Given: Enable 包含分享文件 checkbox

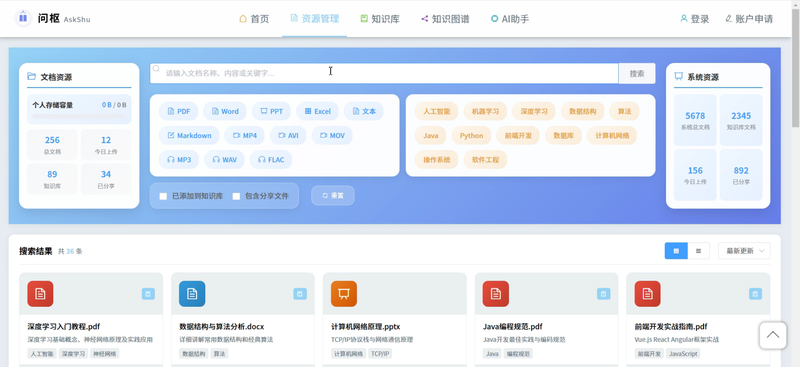Looking at the screenshot, I should 236,196.
